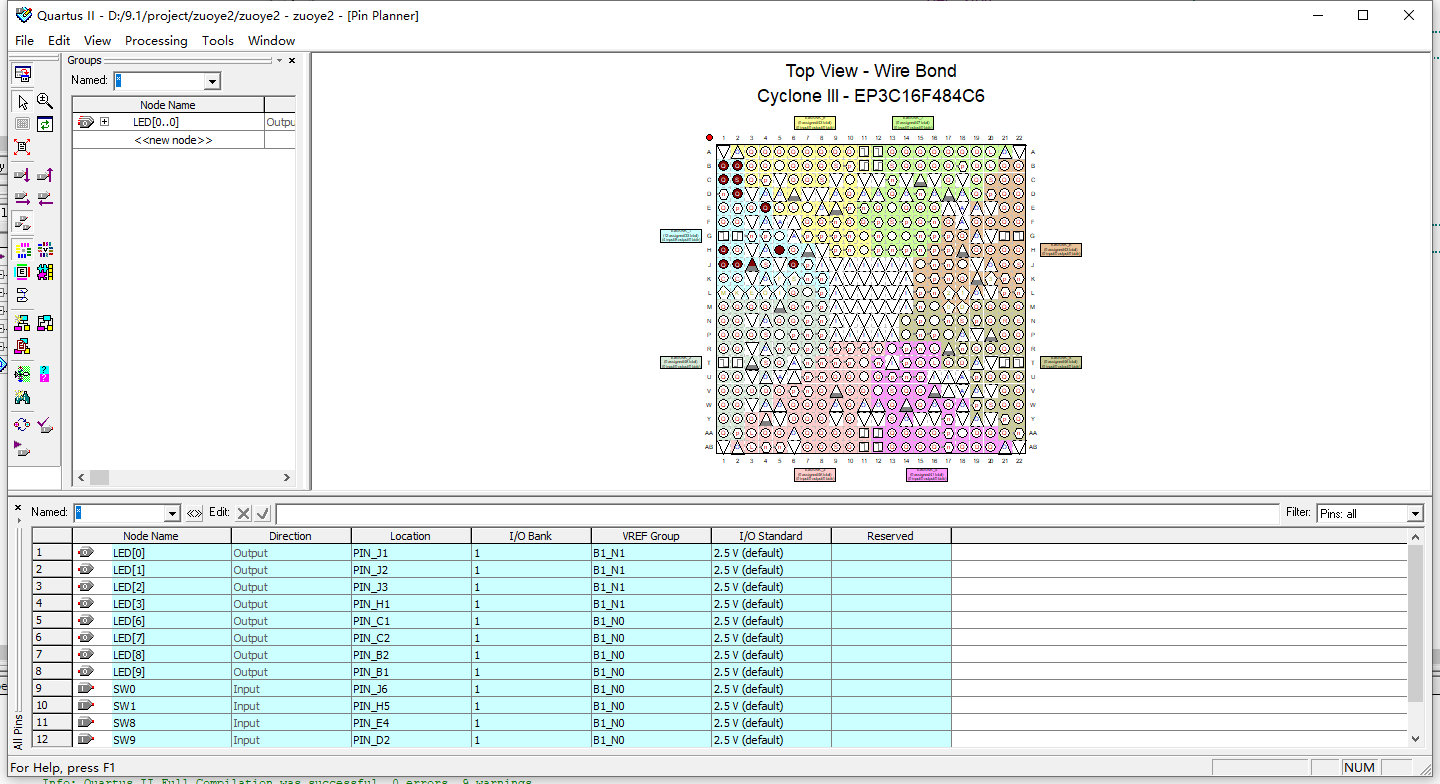Click the yellow-black puzzle grid icon

tap(45, 271)
